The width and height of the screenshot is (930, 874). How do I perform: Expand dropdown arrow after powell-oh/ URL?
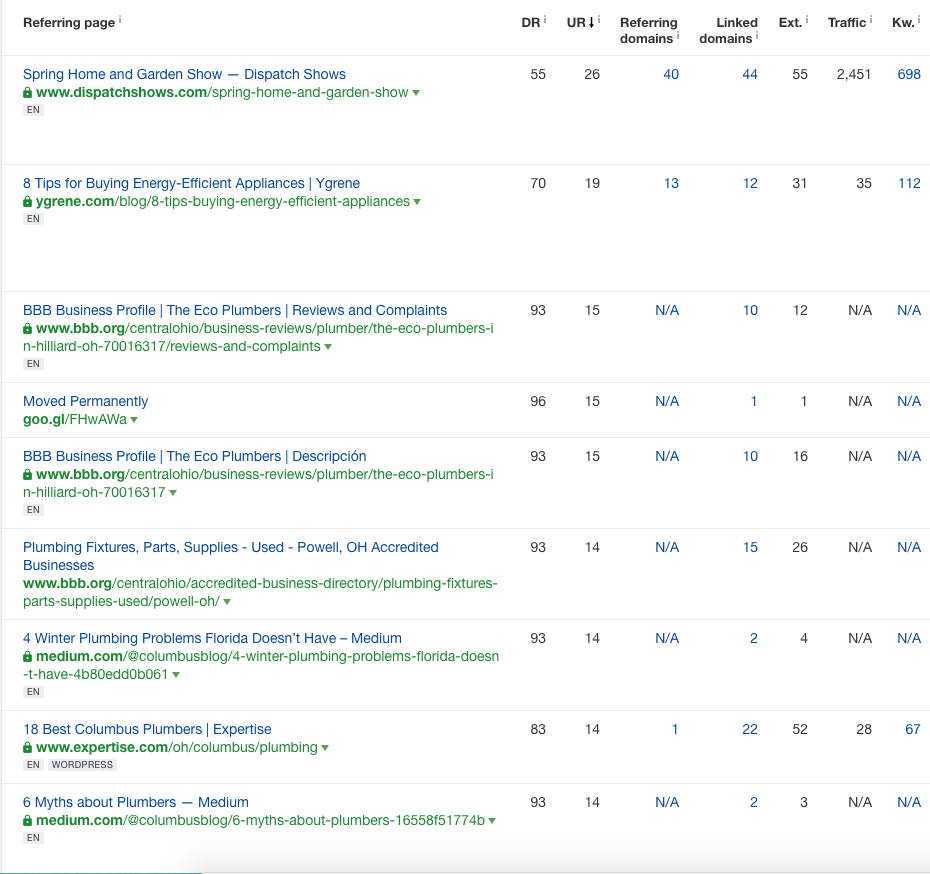(227, 602)
